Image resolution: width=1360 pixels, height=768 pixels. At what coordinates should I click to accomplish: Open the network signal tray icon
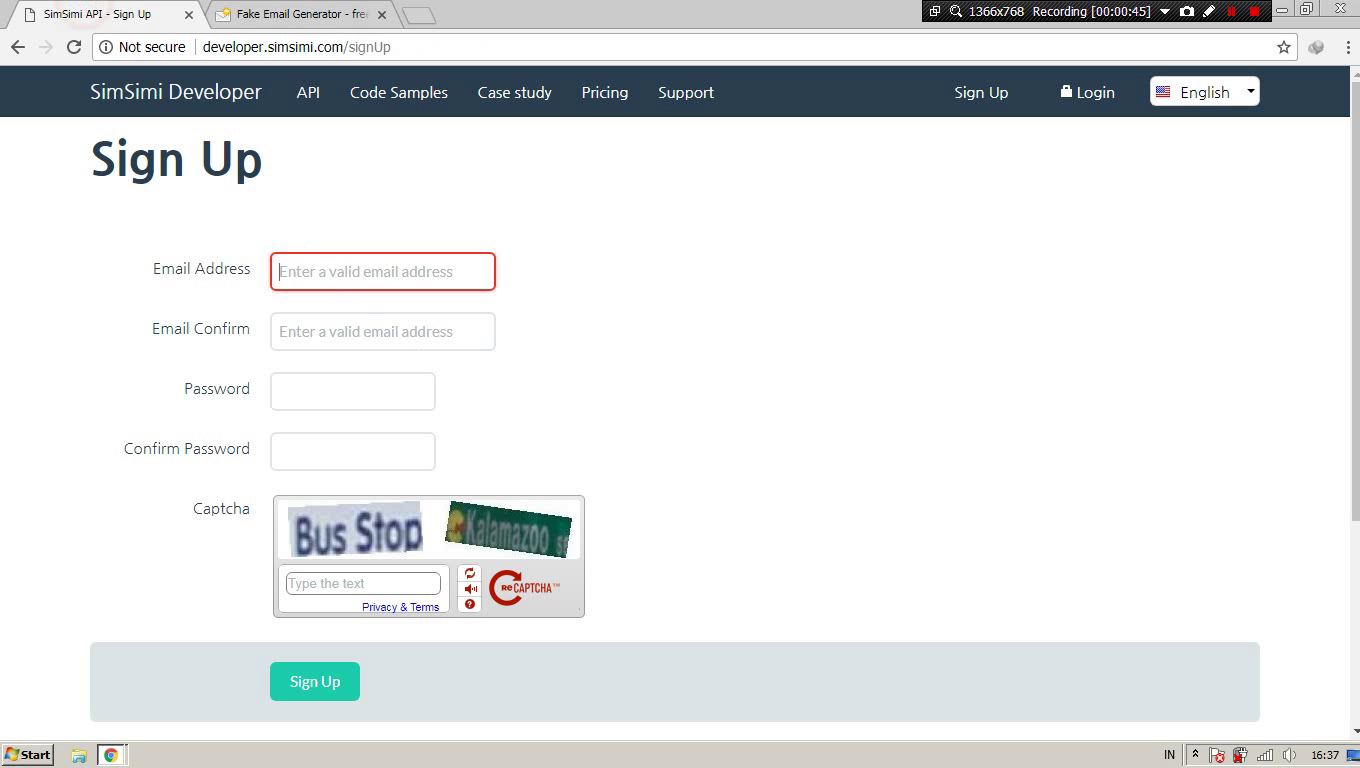(x=1265, y=755)
